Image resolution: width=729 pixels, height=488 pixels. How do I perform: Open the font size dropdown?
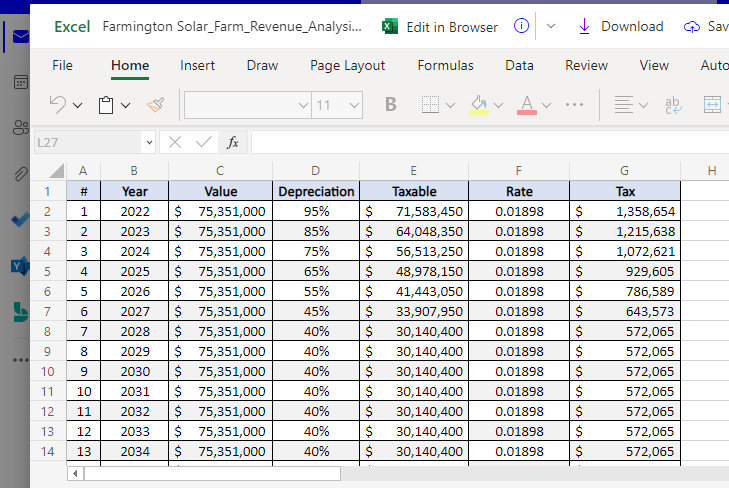[x=353, y=105]
